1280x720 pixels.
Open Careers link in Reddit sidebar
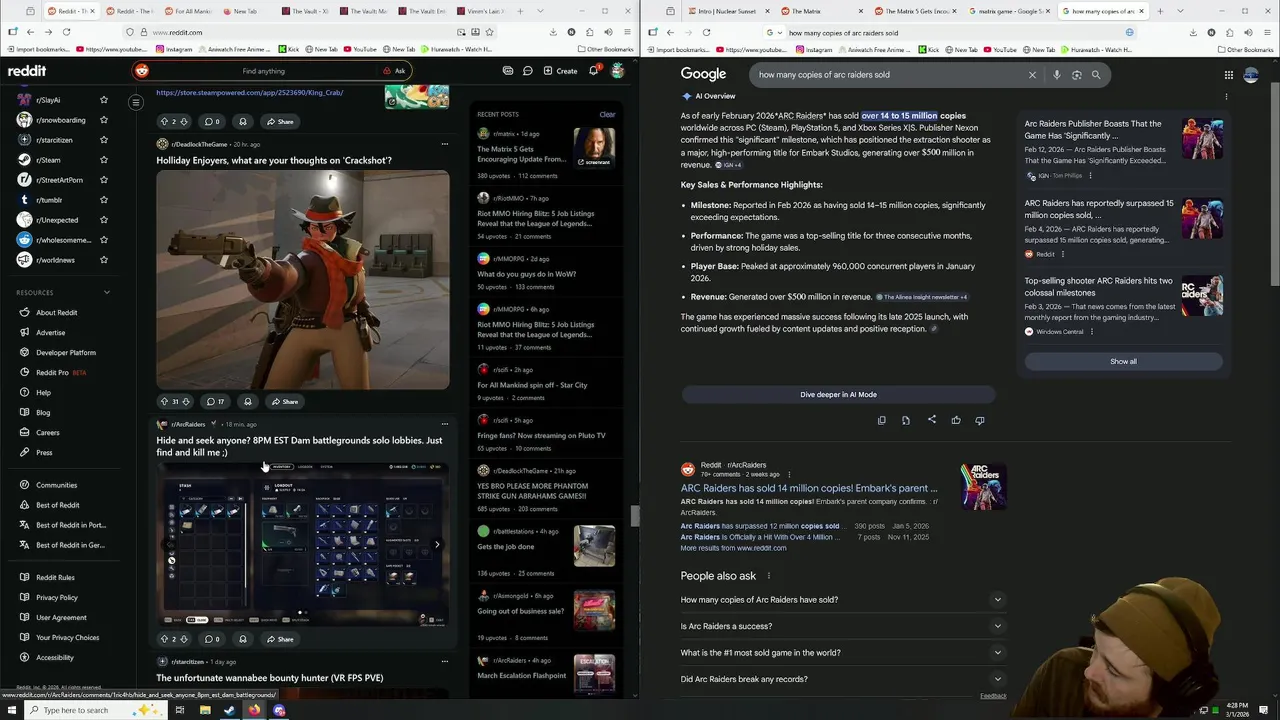point(47,433)
